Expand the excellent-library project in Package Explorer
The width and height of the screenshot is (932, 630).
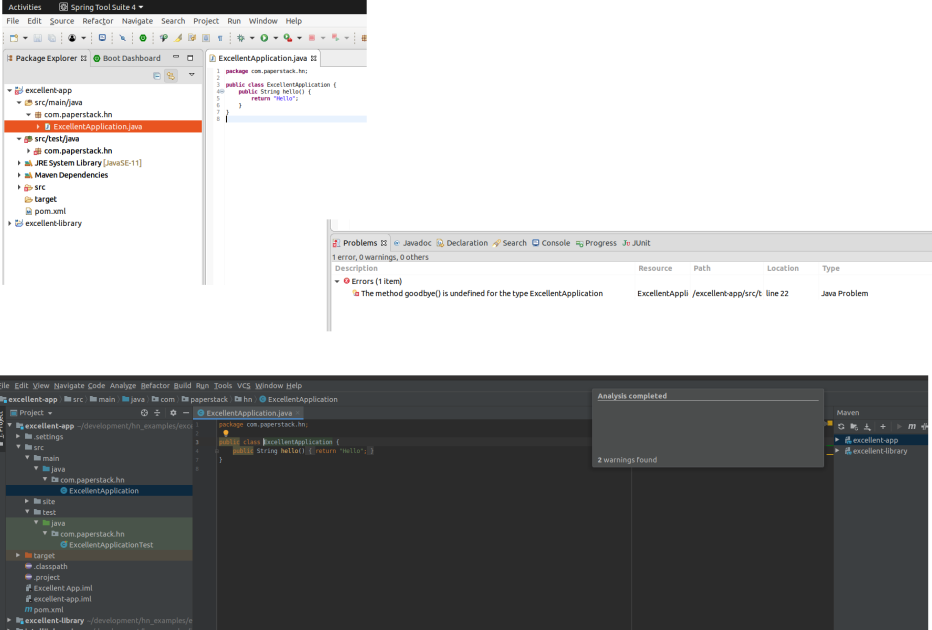coord(10,223)
